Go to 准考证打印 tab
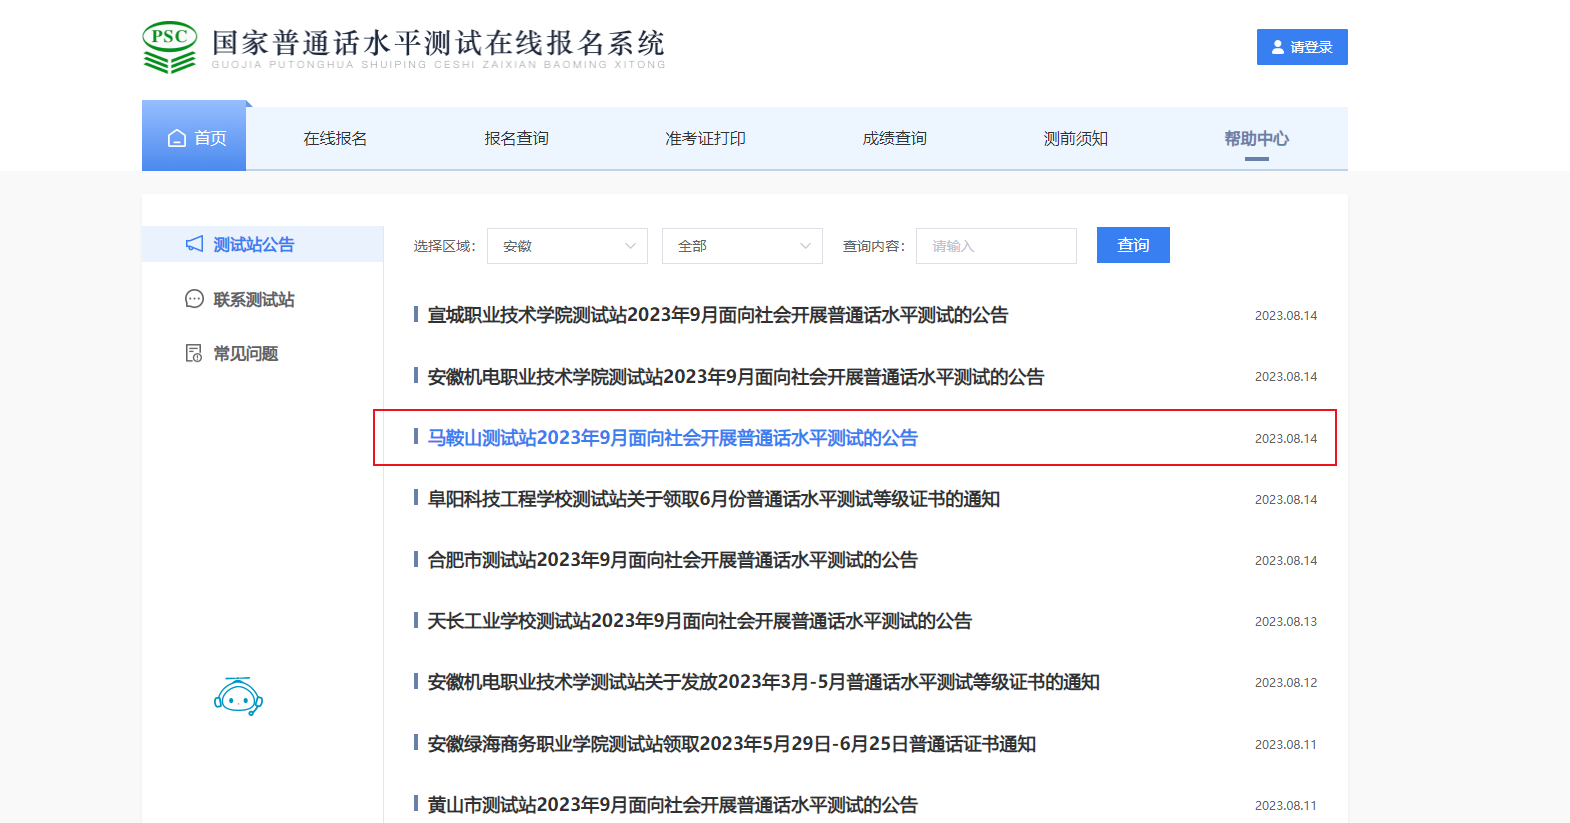The image size is (1570, 823). click(705, 139)
